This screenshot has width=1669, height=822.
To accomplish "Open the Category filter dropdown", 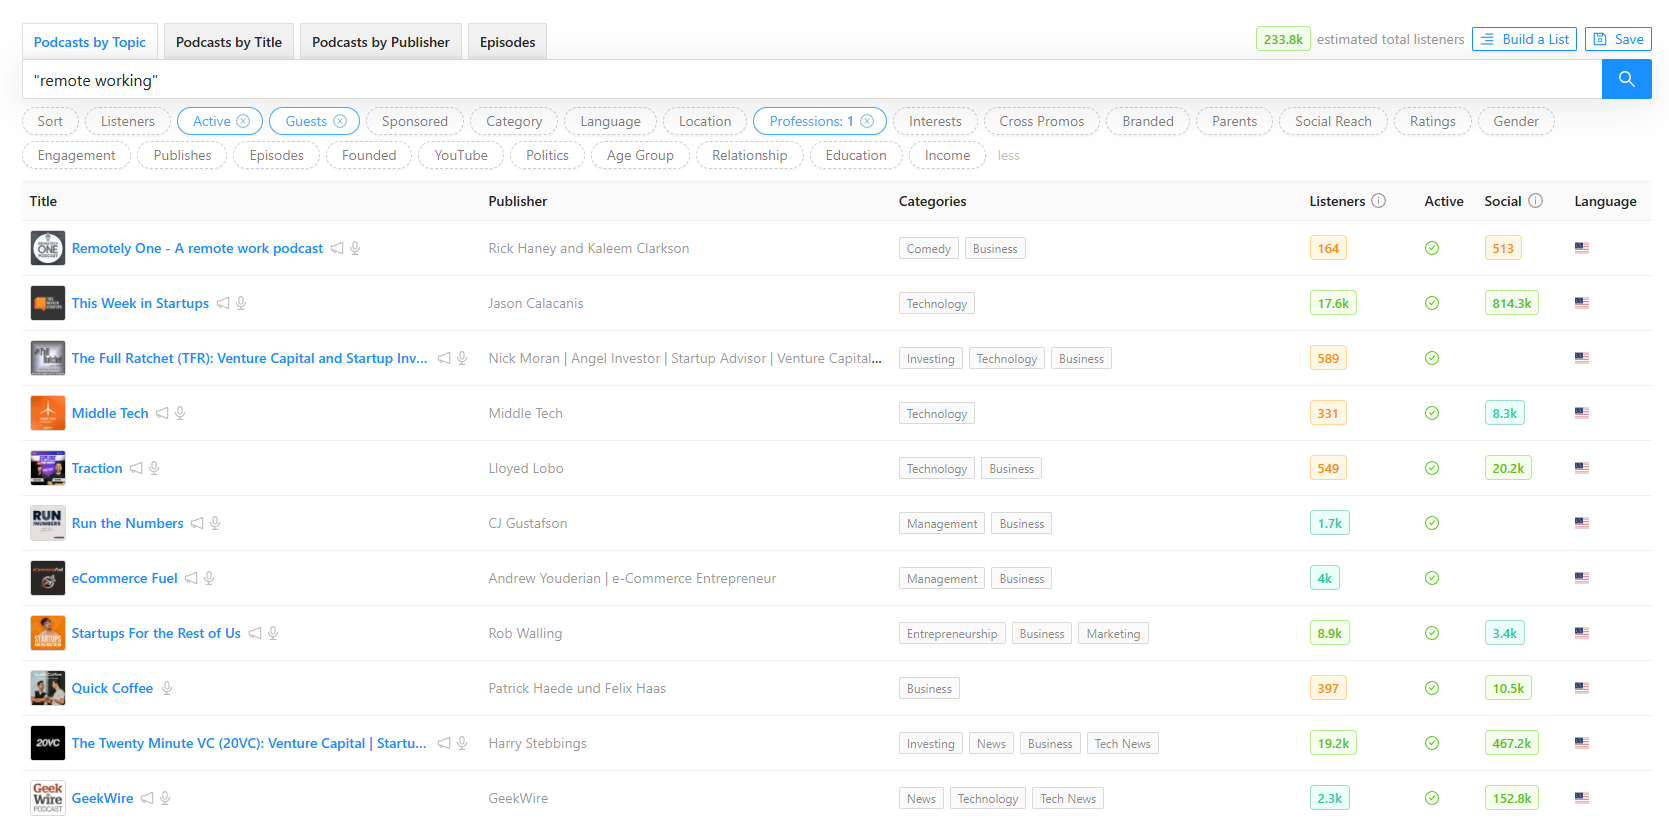I will point(514,121).
